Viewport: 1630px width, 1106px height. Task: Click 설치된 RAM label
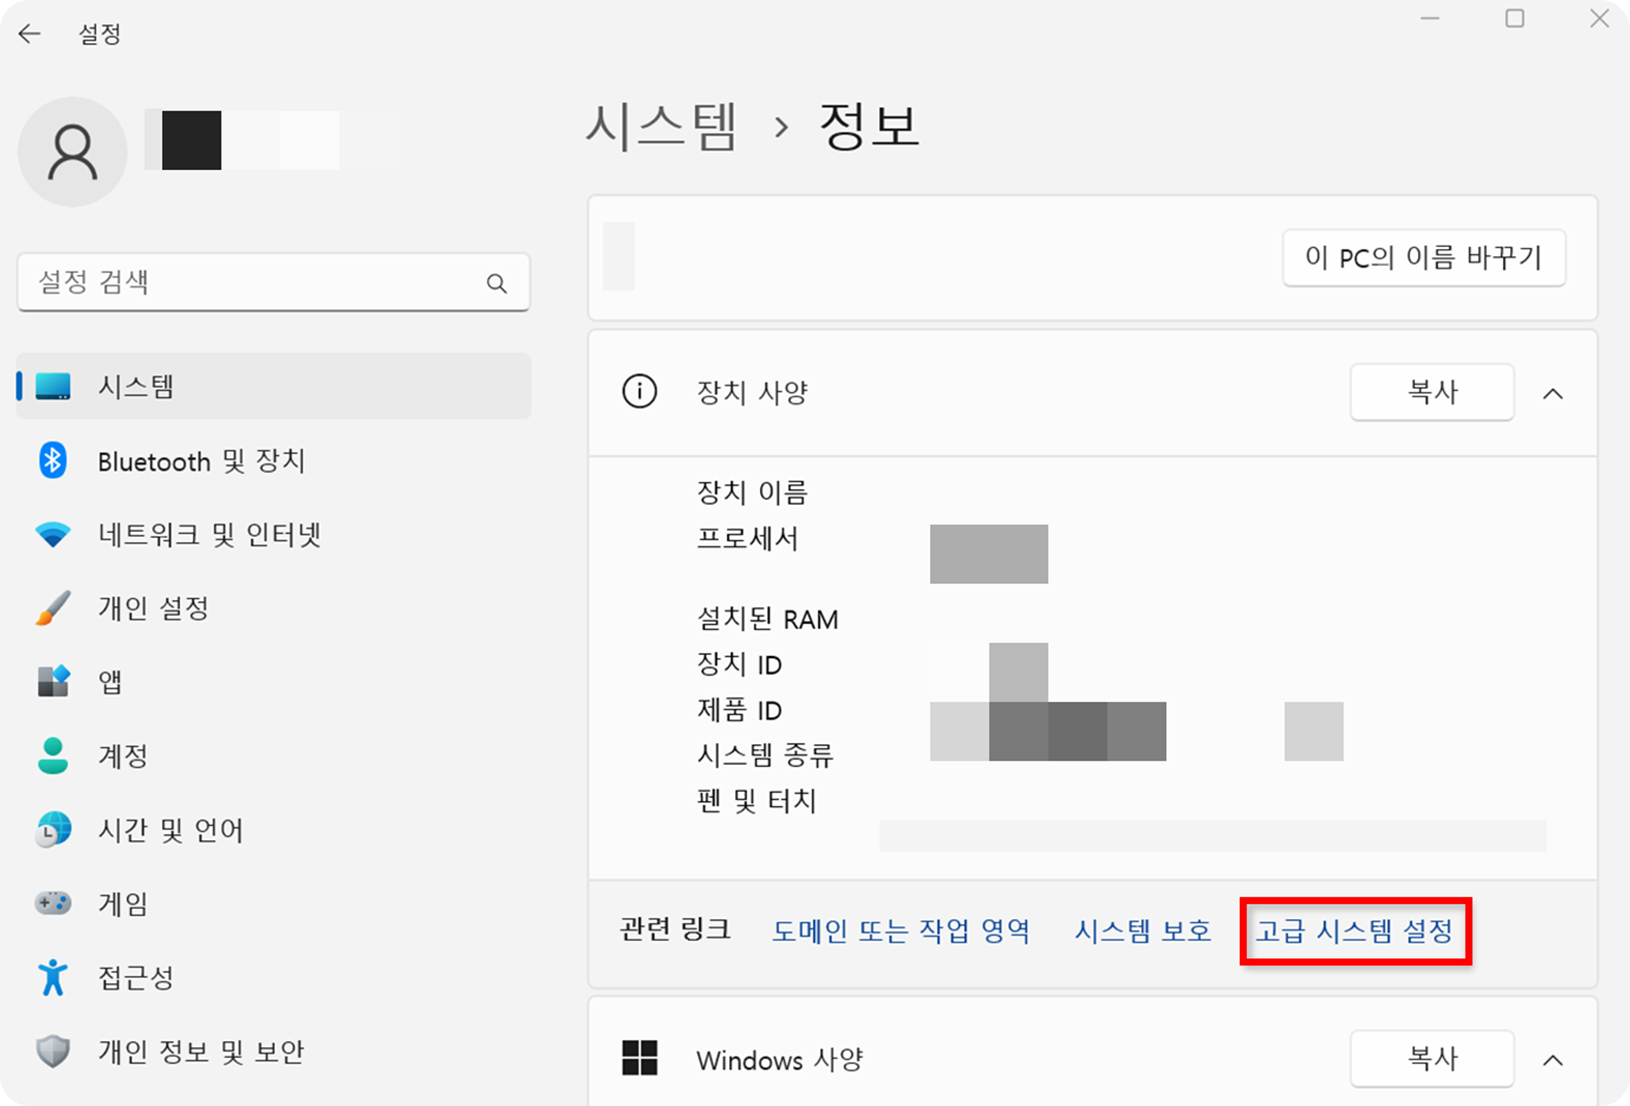(767, 619)
